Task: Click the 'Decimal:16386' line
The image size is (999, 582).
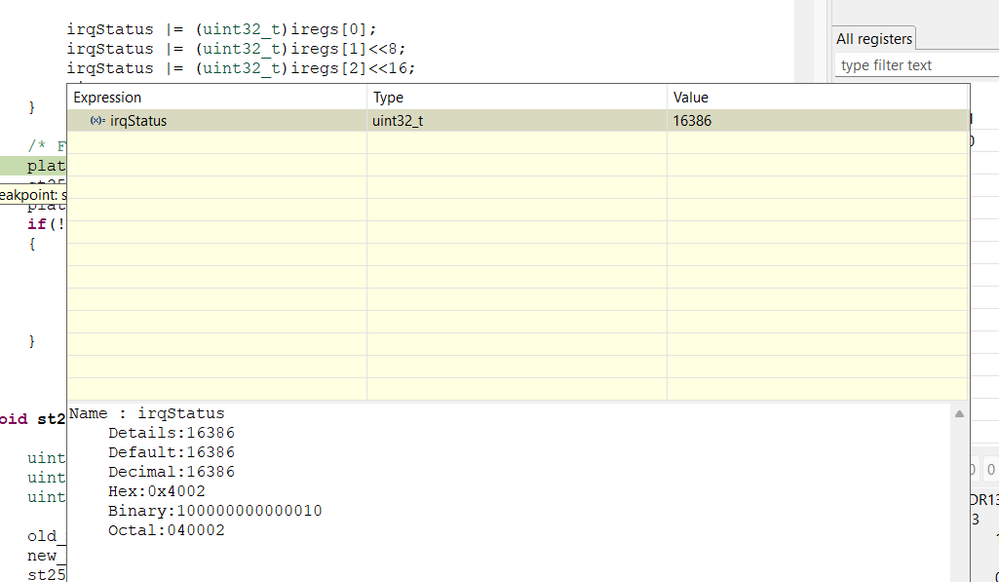Action: (171, 472)
